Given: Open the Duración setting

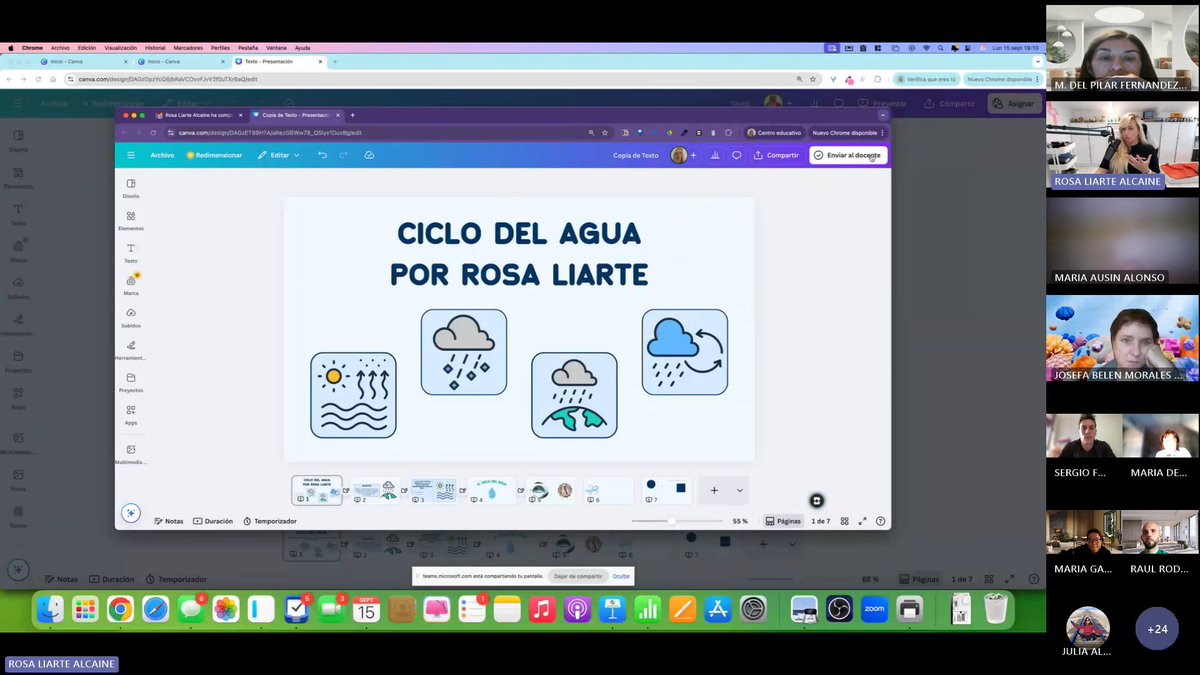Looking at the screenshot, I should 213,521.
